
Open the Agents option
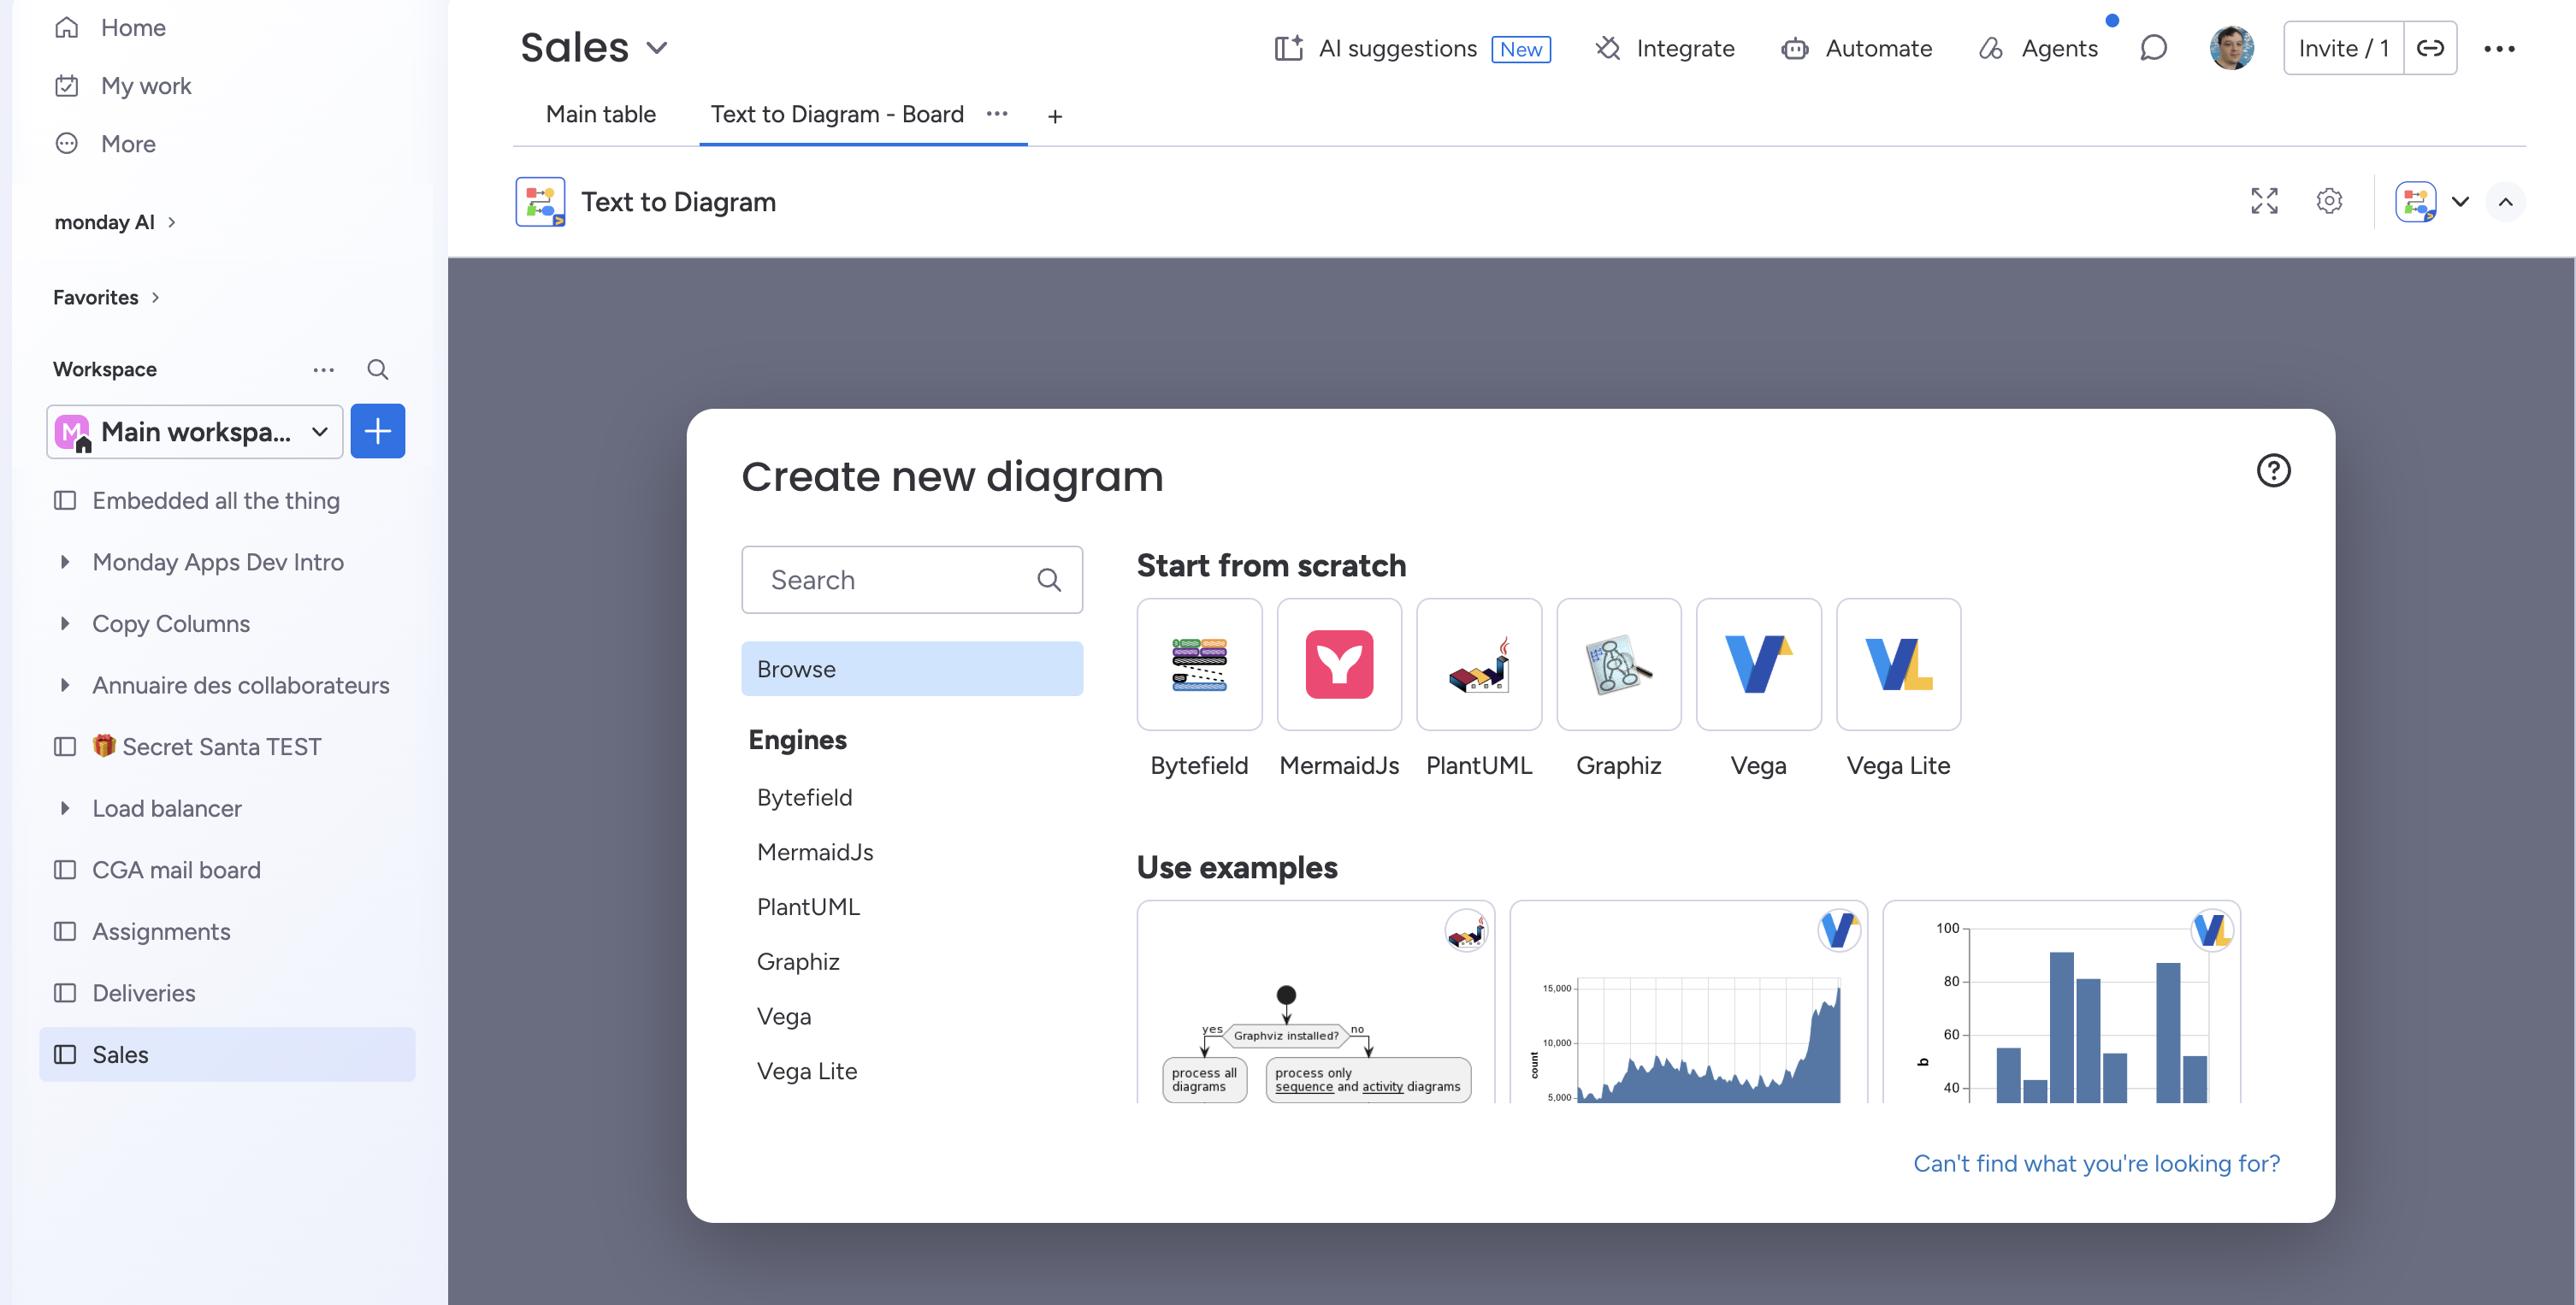2038,48
